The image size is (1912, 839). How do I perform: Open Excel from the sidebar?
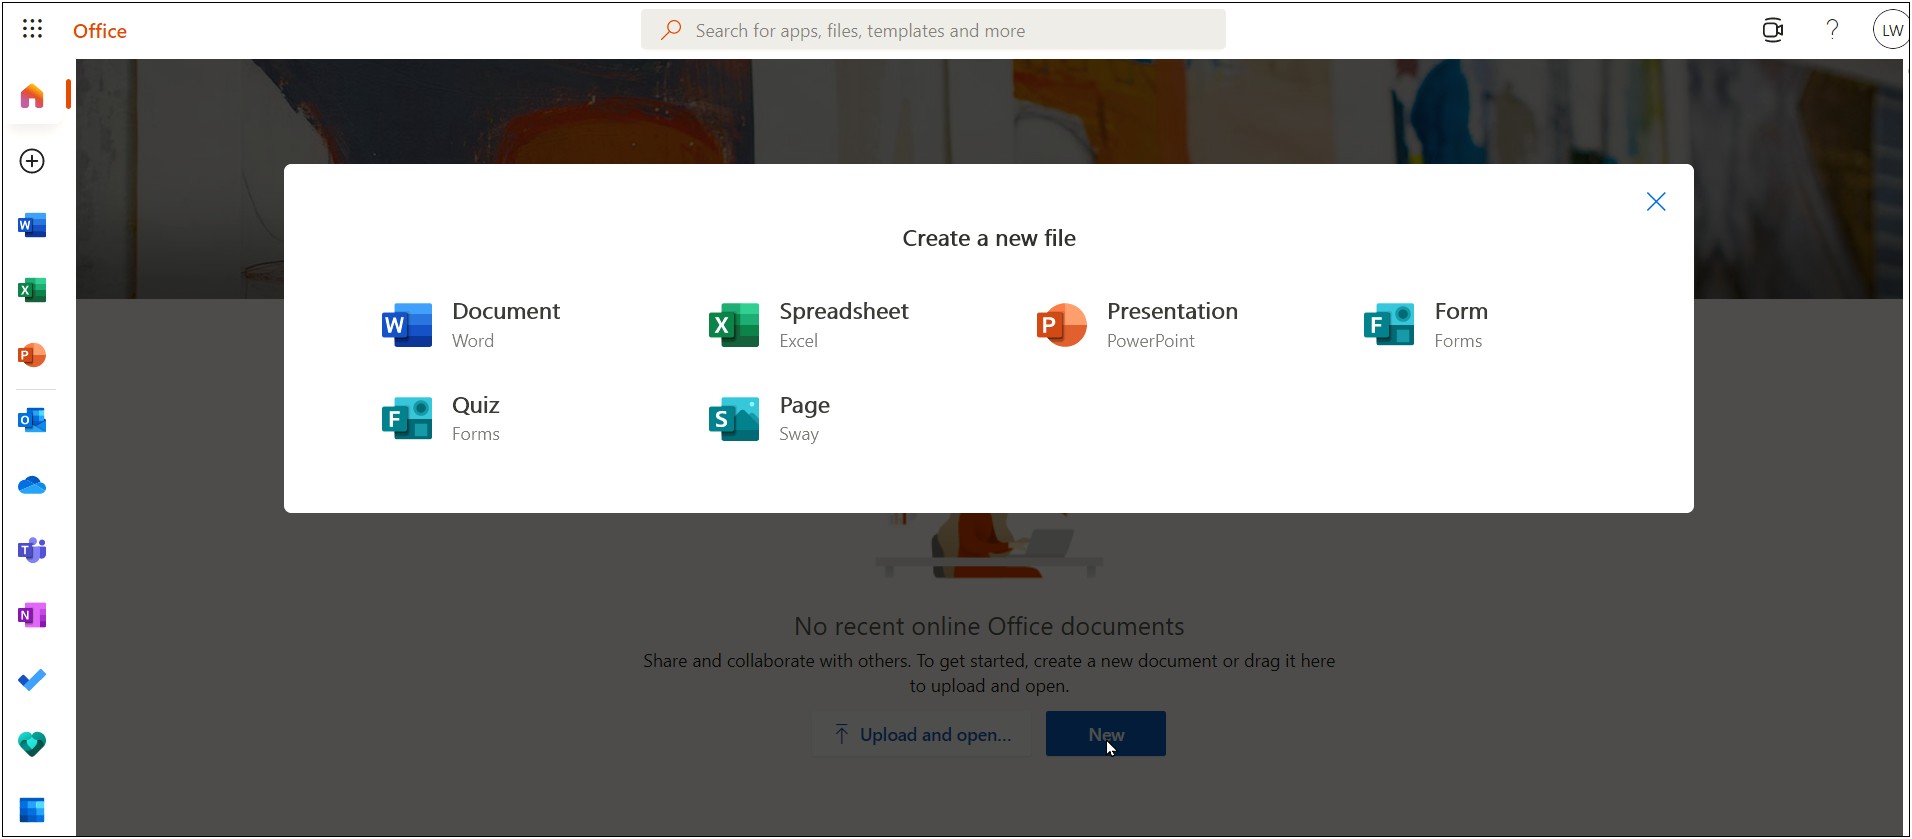tap(32, 290)
